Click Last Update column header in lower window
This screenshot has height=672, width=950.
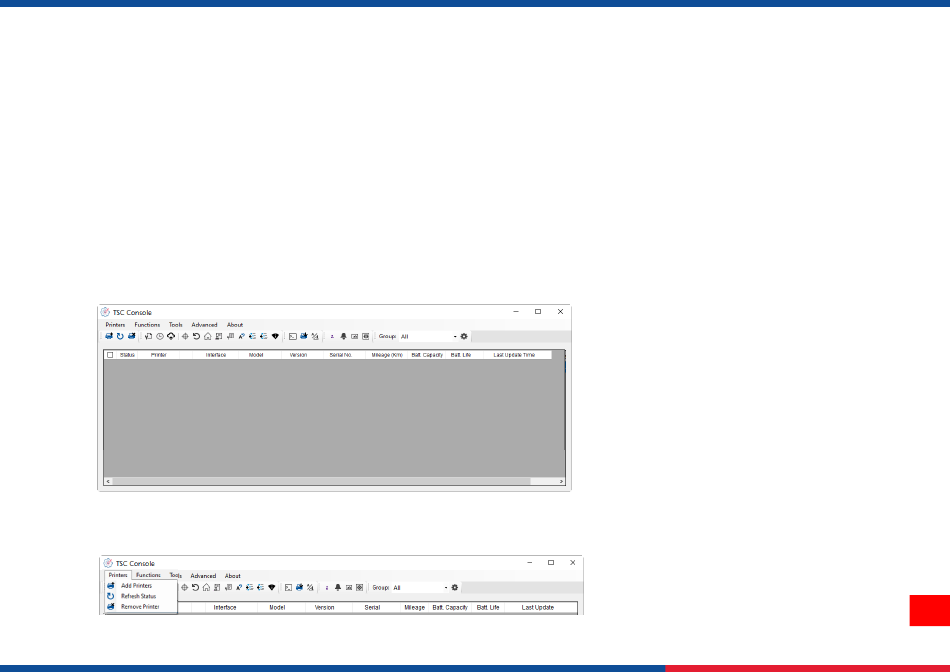pos(538,607)
